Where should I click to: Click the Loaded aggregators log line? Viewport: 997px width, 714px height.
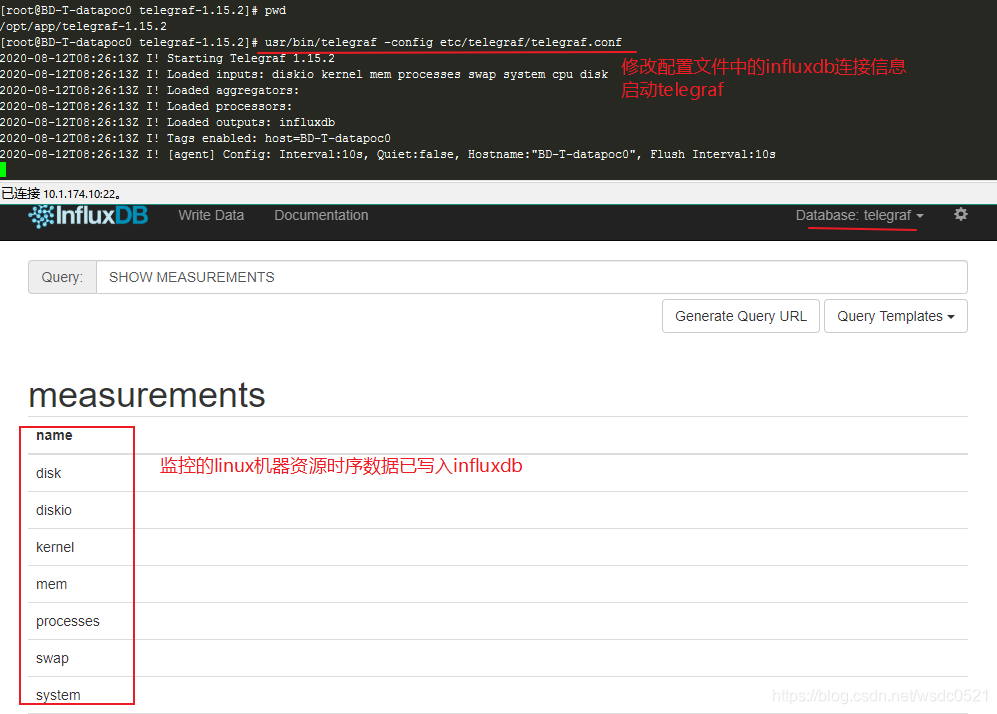click(150, 90)
